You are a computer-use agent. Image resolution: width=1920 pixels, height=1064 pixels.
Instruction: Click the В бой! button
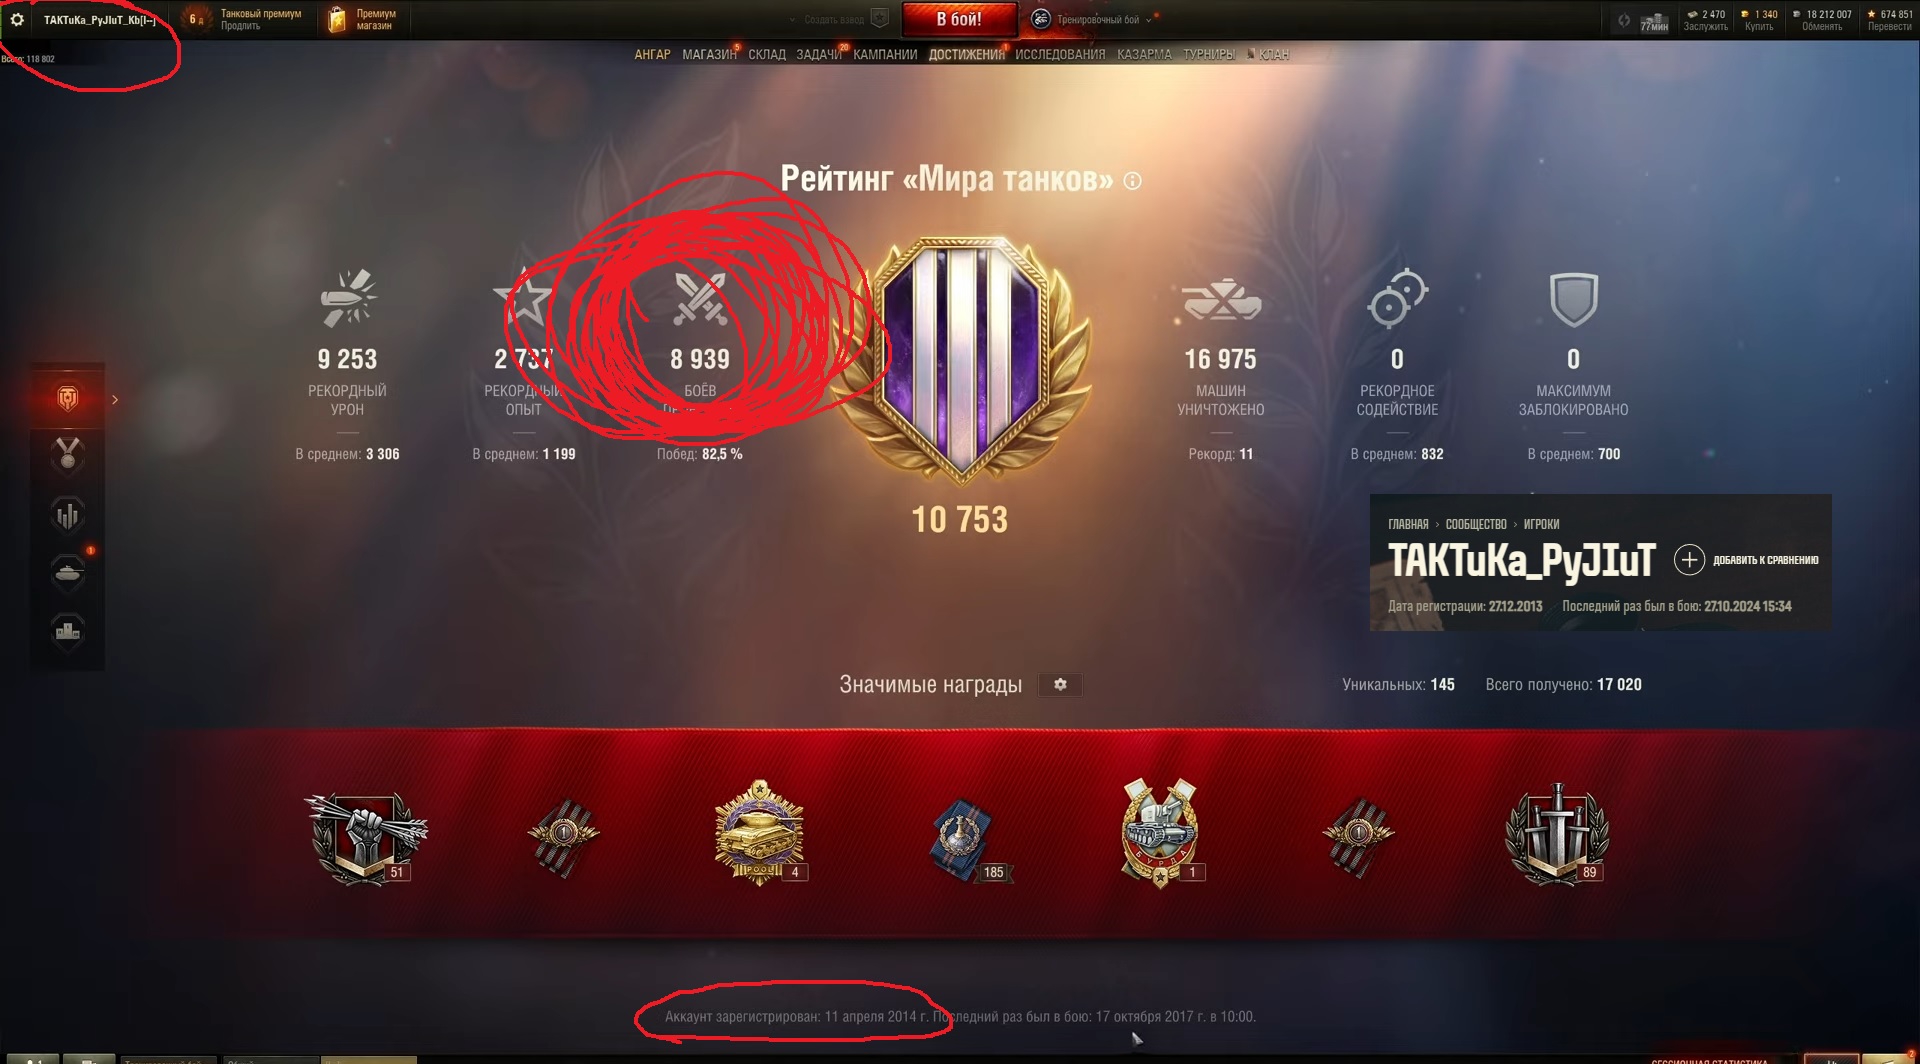[x=959, y=19]
